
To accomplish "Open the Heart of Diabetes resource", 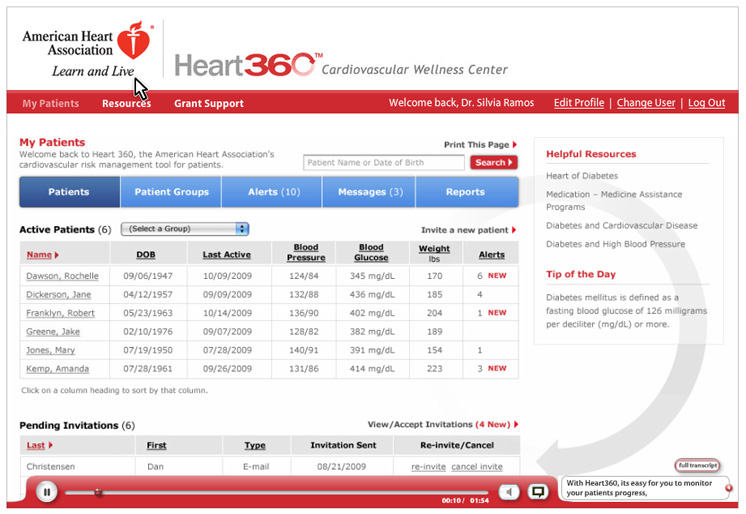I will point(582,176).
